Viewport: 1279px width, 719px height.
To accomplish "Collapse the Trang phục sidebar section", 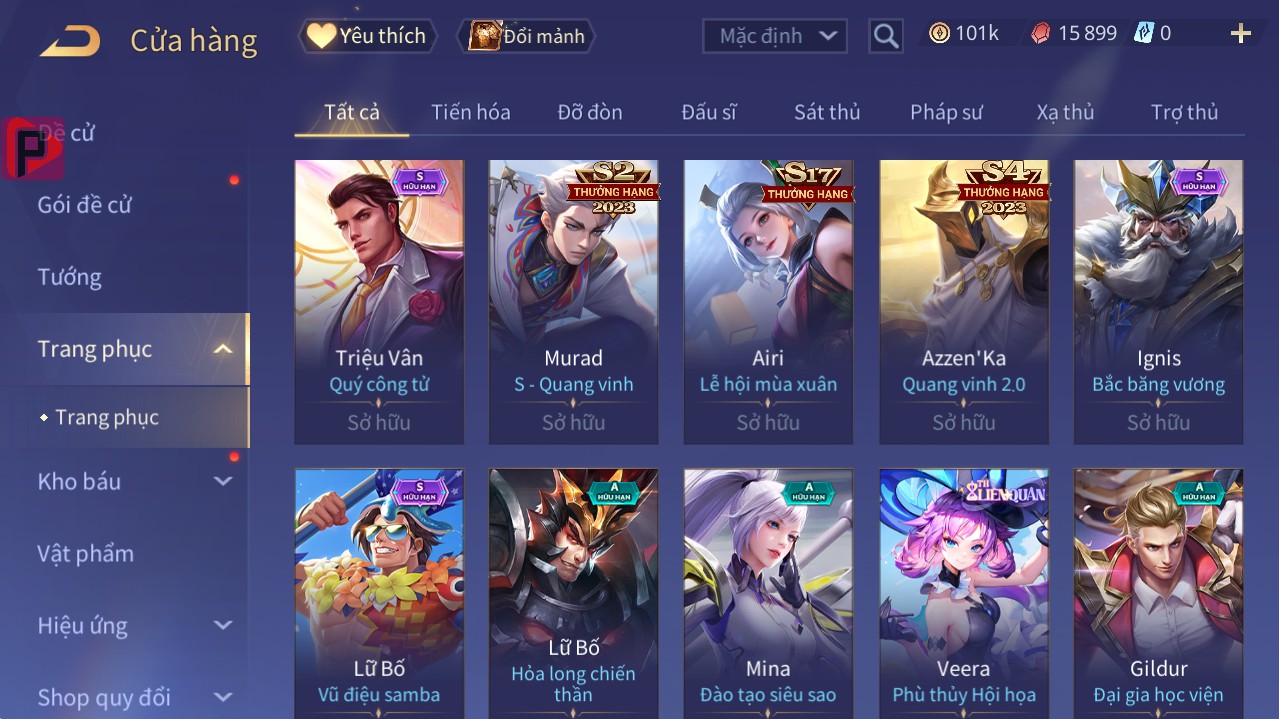I will tap(223, 349).
